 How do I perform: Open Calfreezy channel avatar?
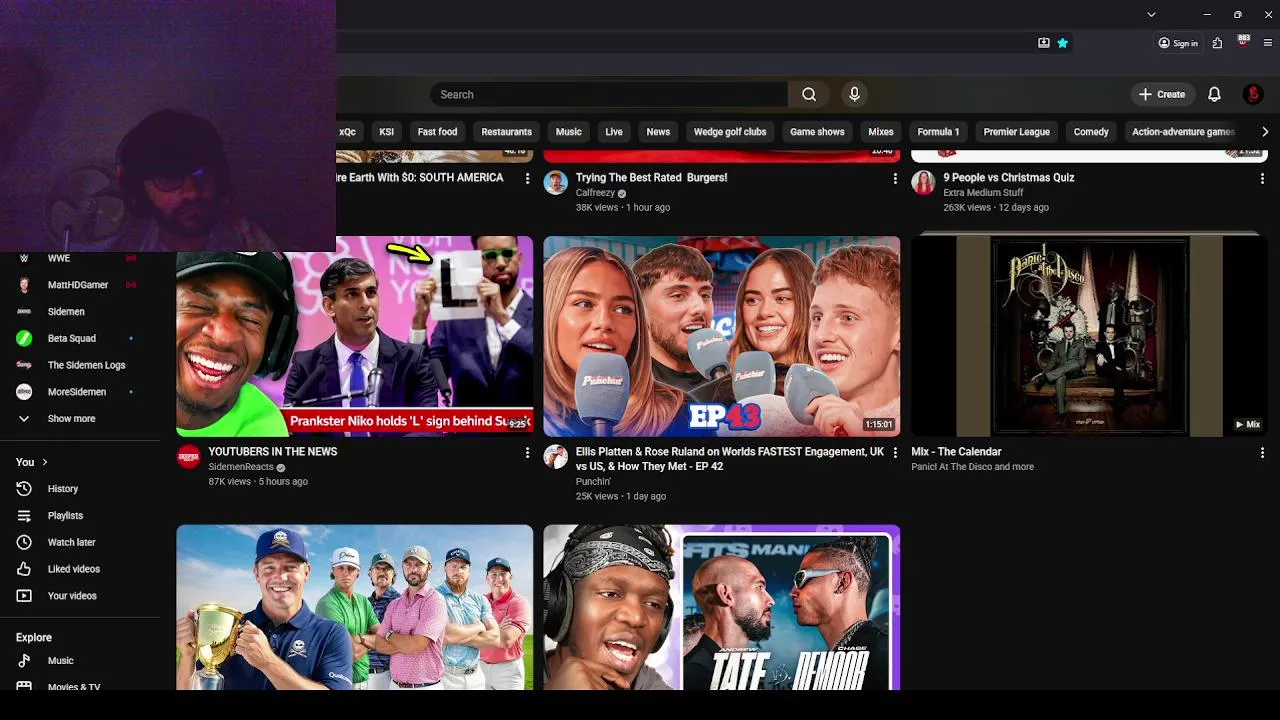(555, 182)
